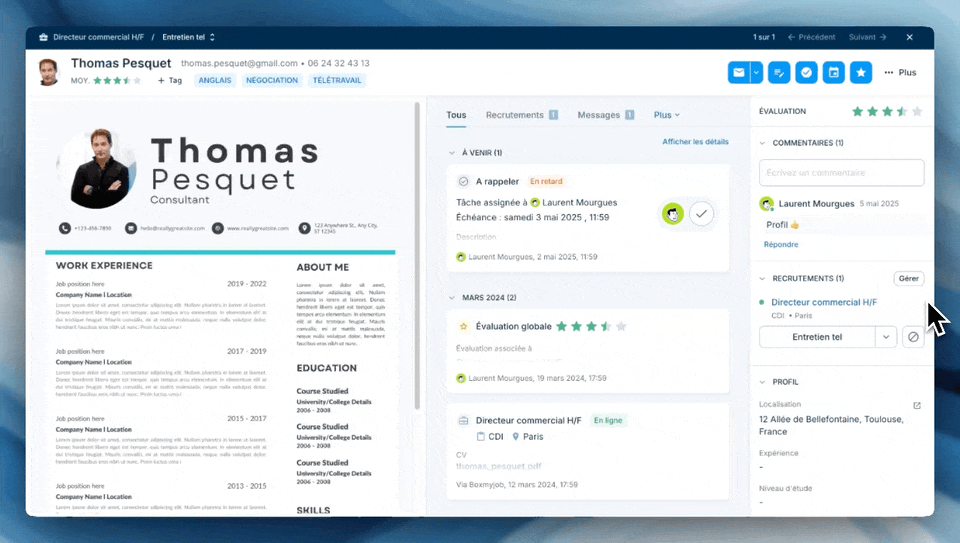Click the address pin icon on CV
This screenshot has height=543, width=960.
point(304,228)
